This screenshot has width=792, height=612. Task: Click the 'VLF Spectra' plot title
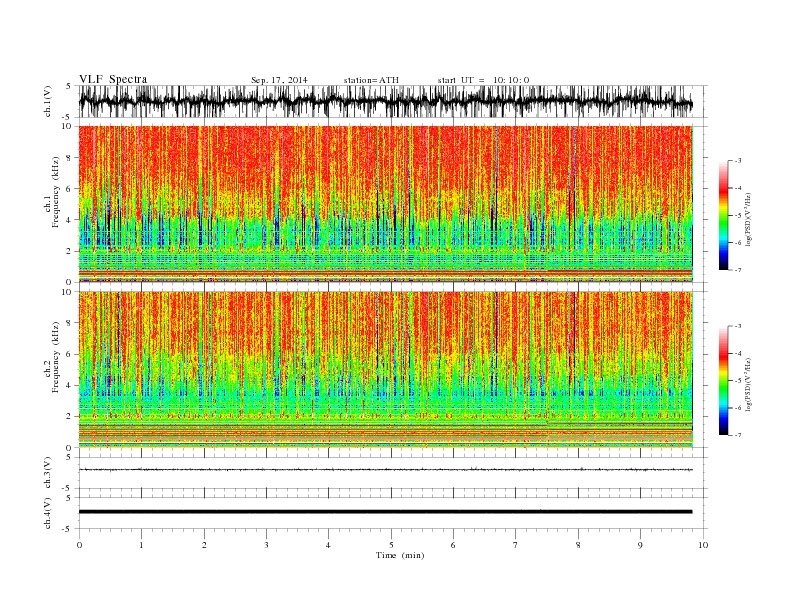(113, 79)
